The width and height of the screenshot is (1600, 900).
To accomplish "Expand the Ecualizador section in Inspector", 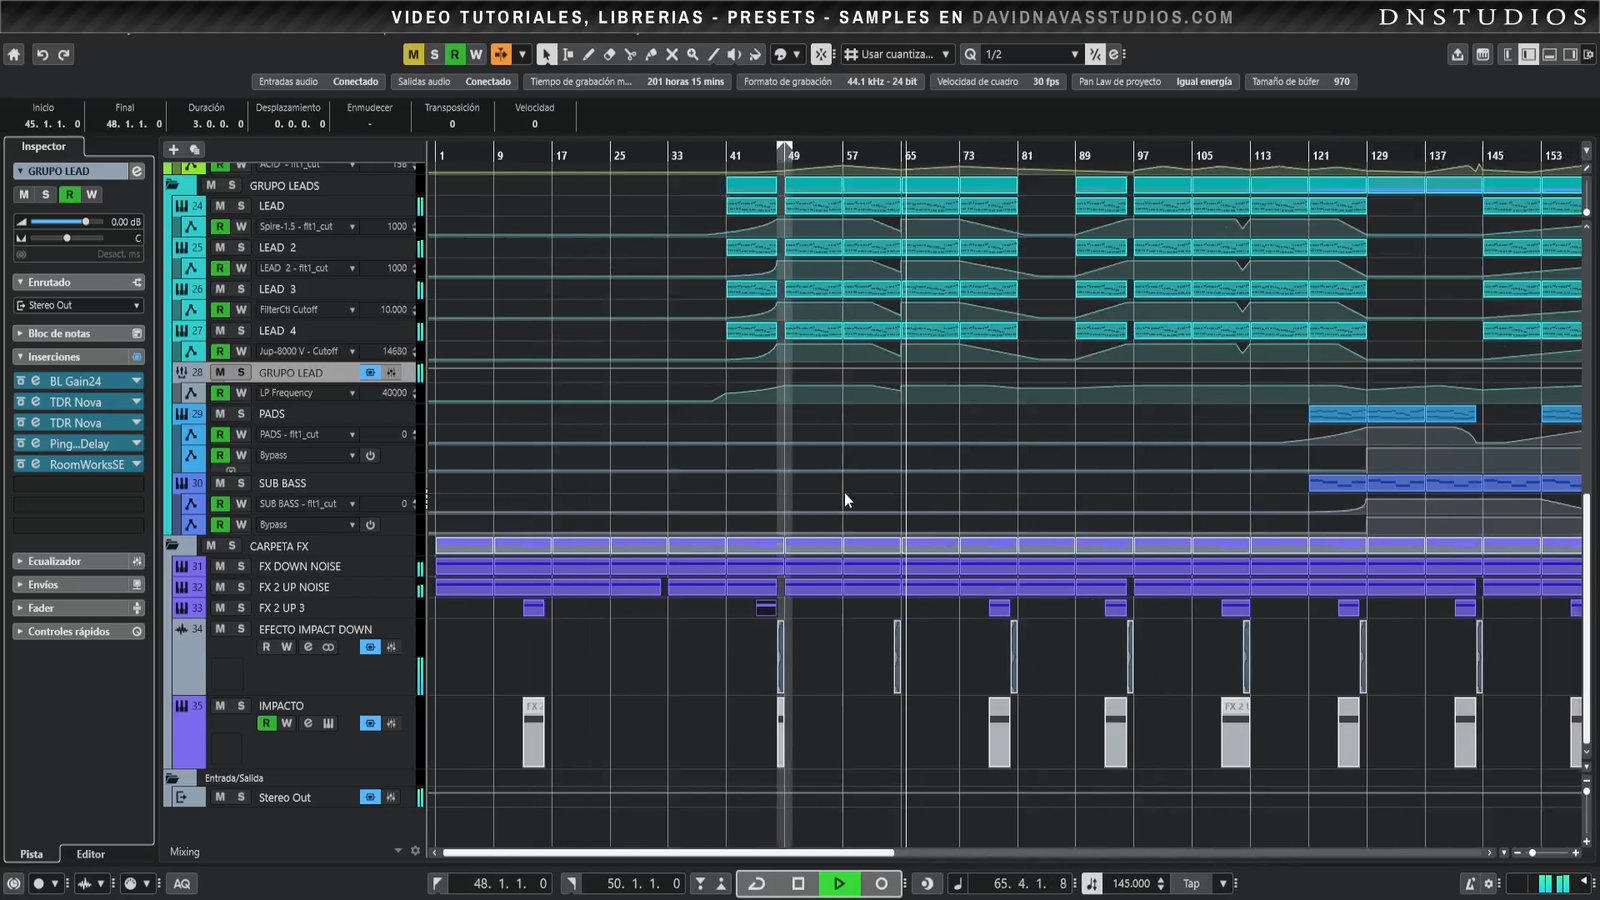I will [55, 561].
